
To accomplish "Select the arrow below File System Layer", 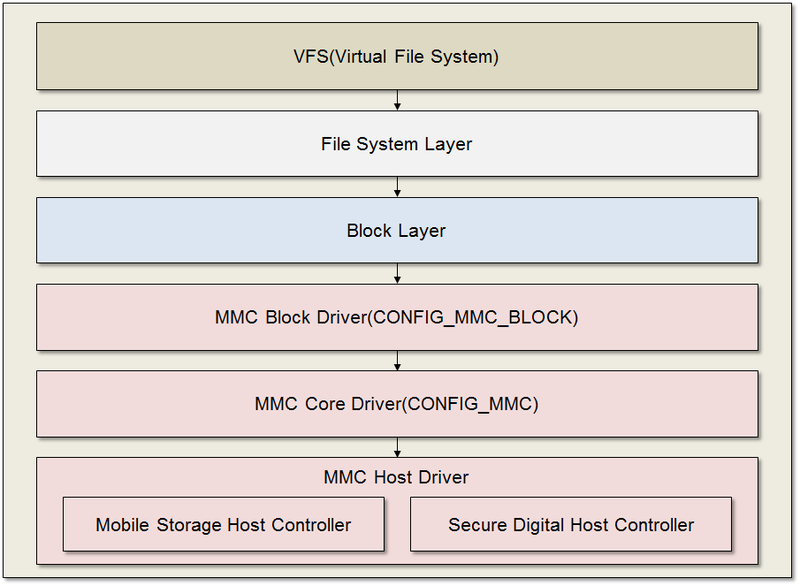I will tap(397, 186).
